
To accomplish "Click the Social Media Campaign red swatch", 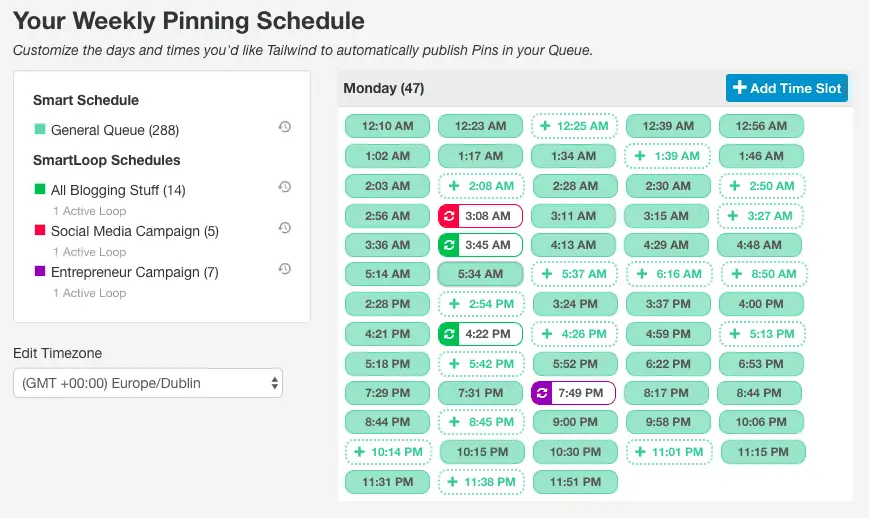I will [x=39, y=230].
